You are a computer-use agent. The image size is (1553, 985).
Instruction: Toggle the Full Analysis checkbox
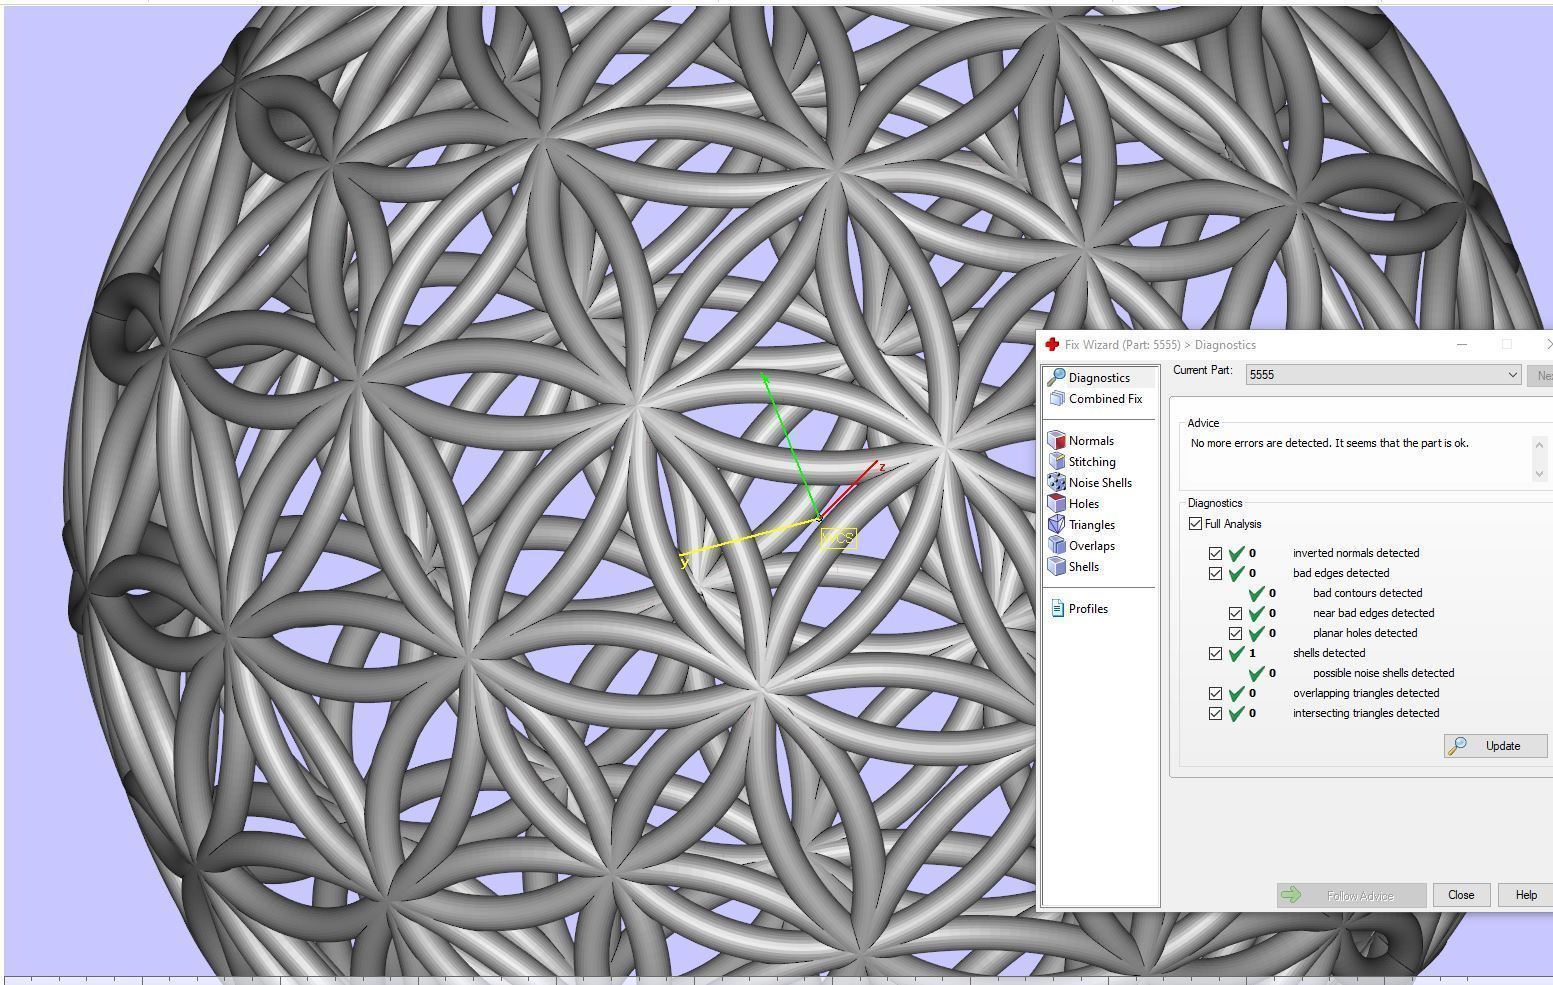(1195, 523)
